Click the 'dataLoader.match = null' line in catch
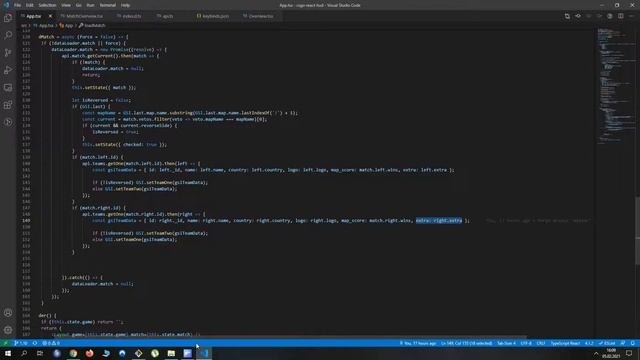640x360 pixels. click(x=102, y=284)
